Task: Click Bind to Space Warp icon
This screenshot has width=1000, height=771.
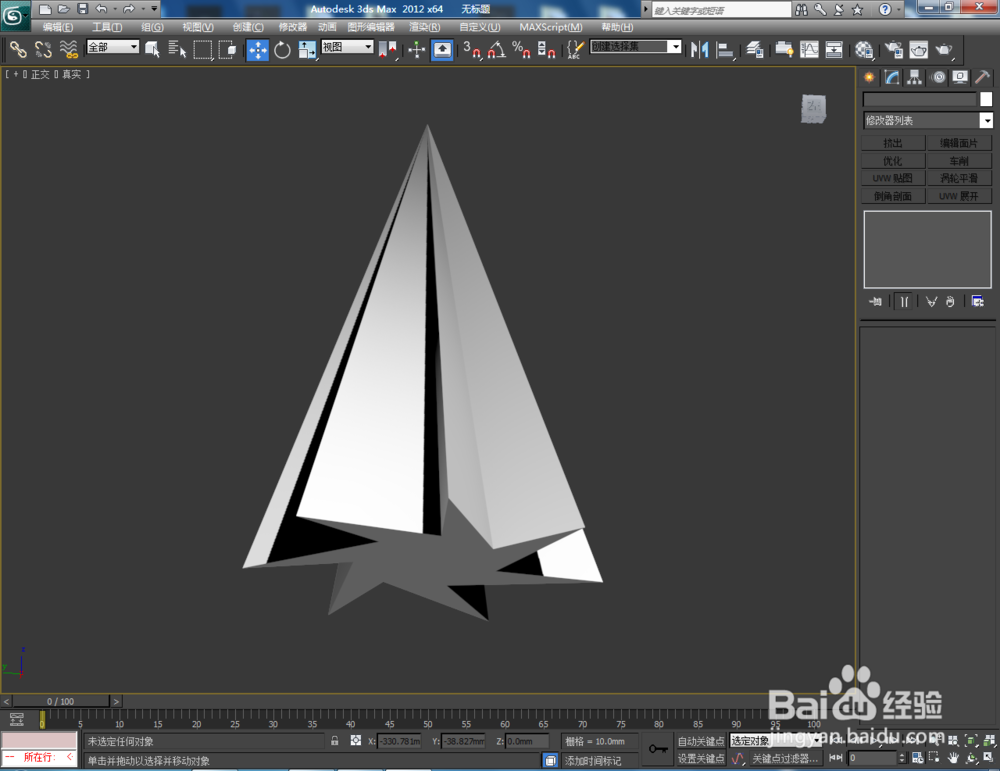Action: pos(68,49)
